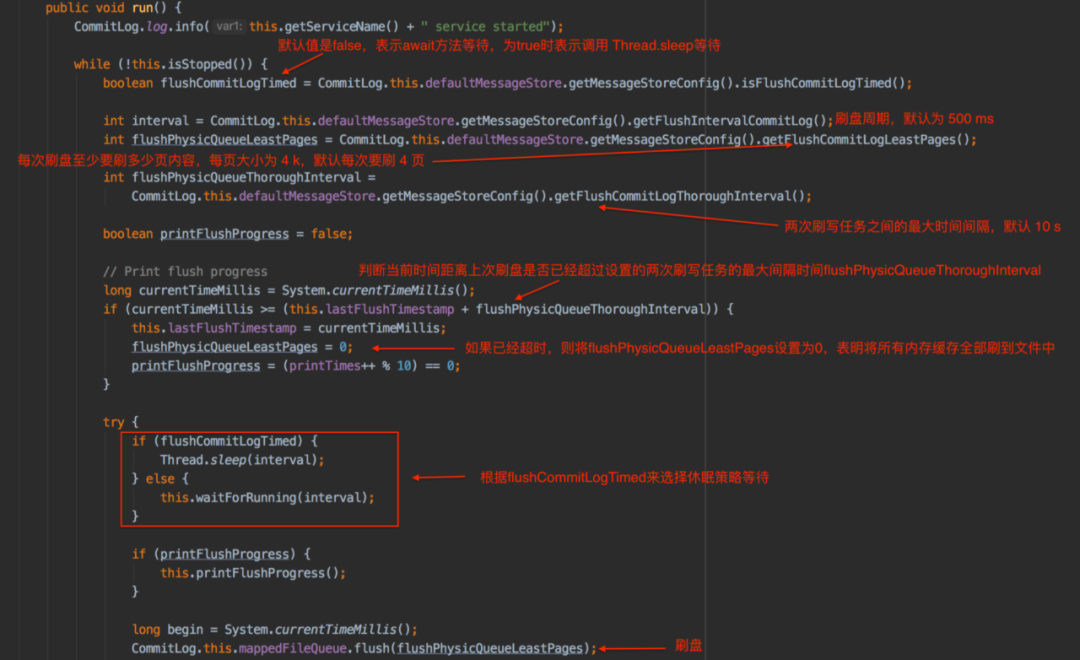Image resolution: width=1080 pixels, height=660 pixels.
Task: Click printFlushProgress in the if (printFlushProgress) condition
Action: (x=225, y=554)
